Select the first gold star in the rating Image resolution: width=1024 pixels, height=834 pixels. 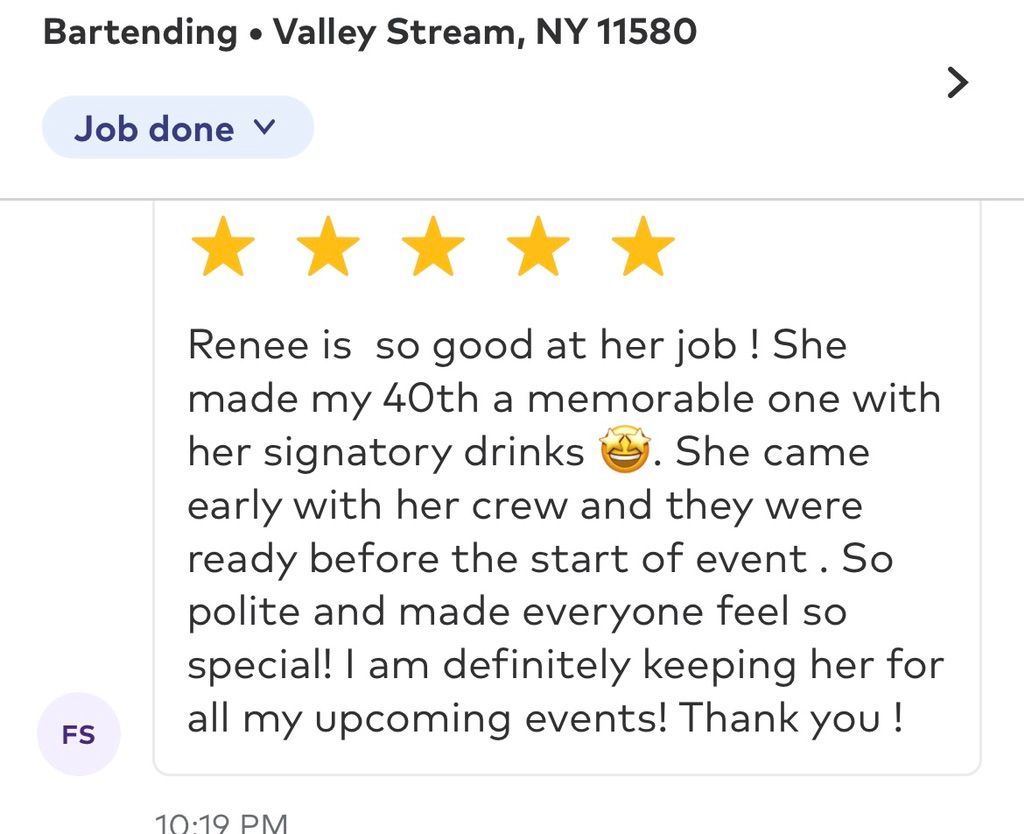[223, 246]
